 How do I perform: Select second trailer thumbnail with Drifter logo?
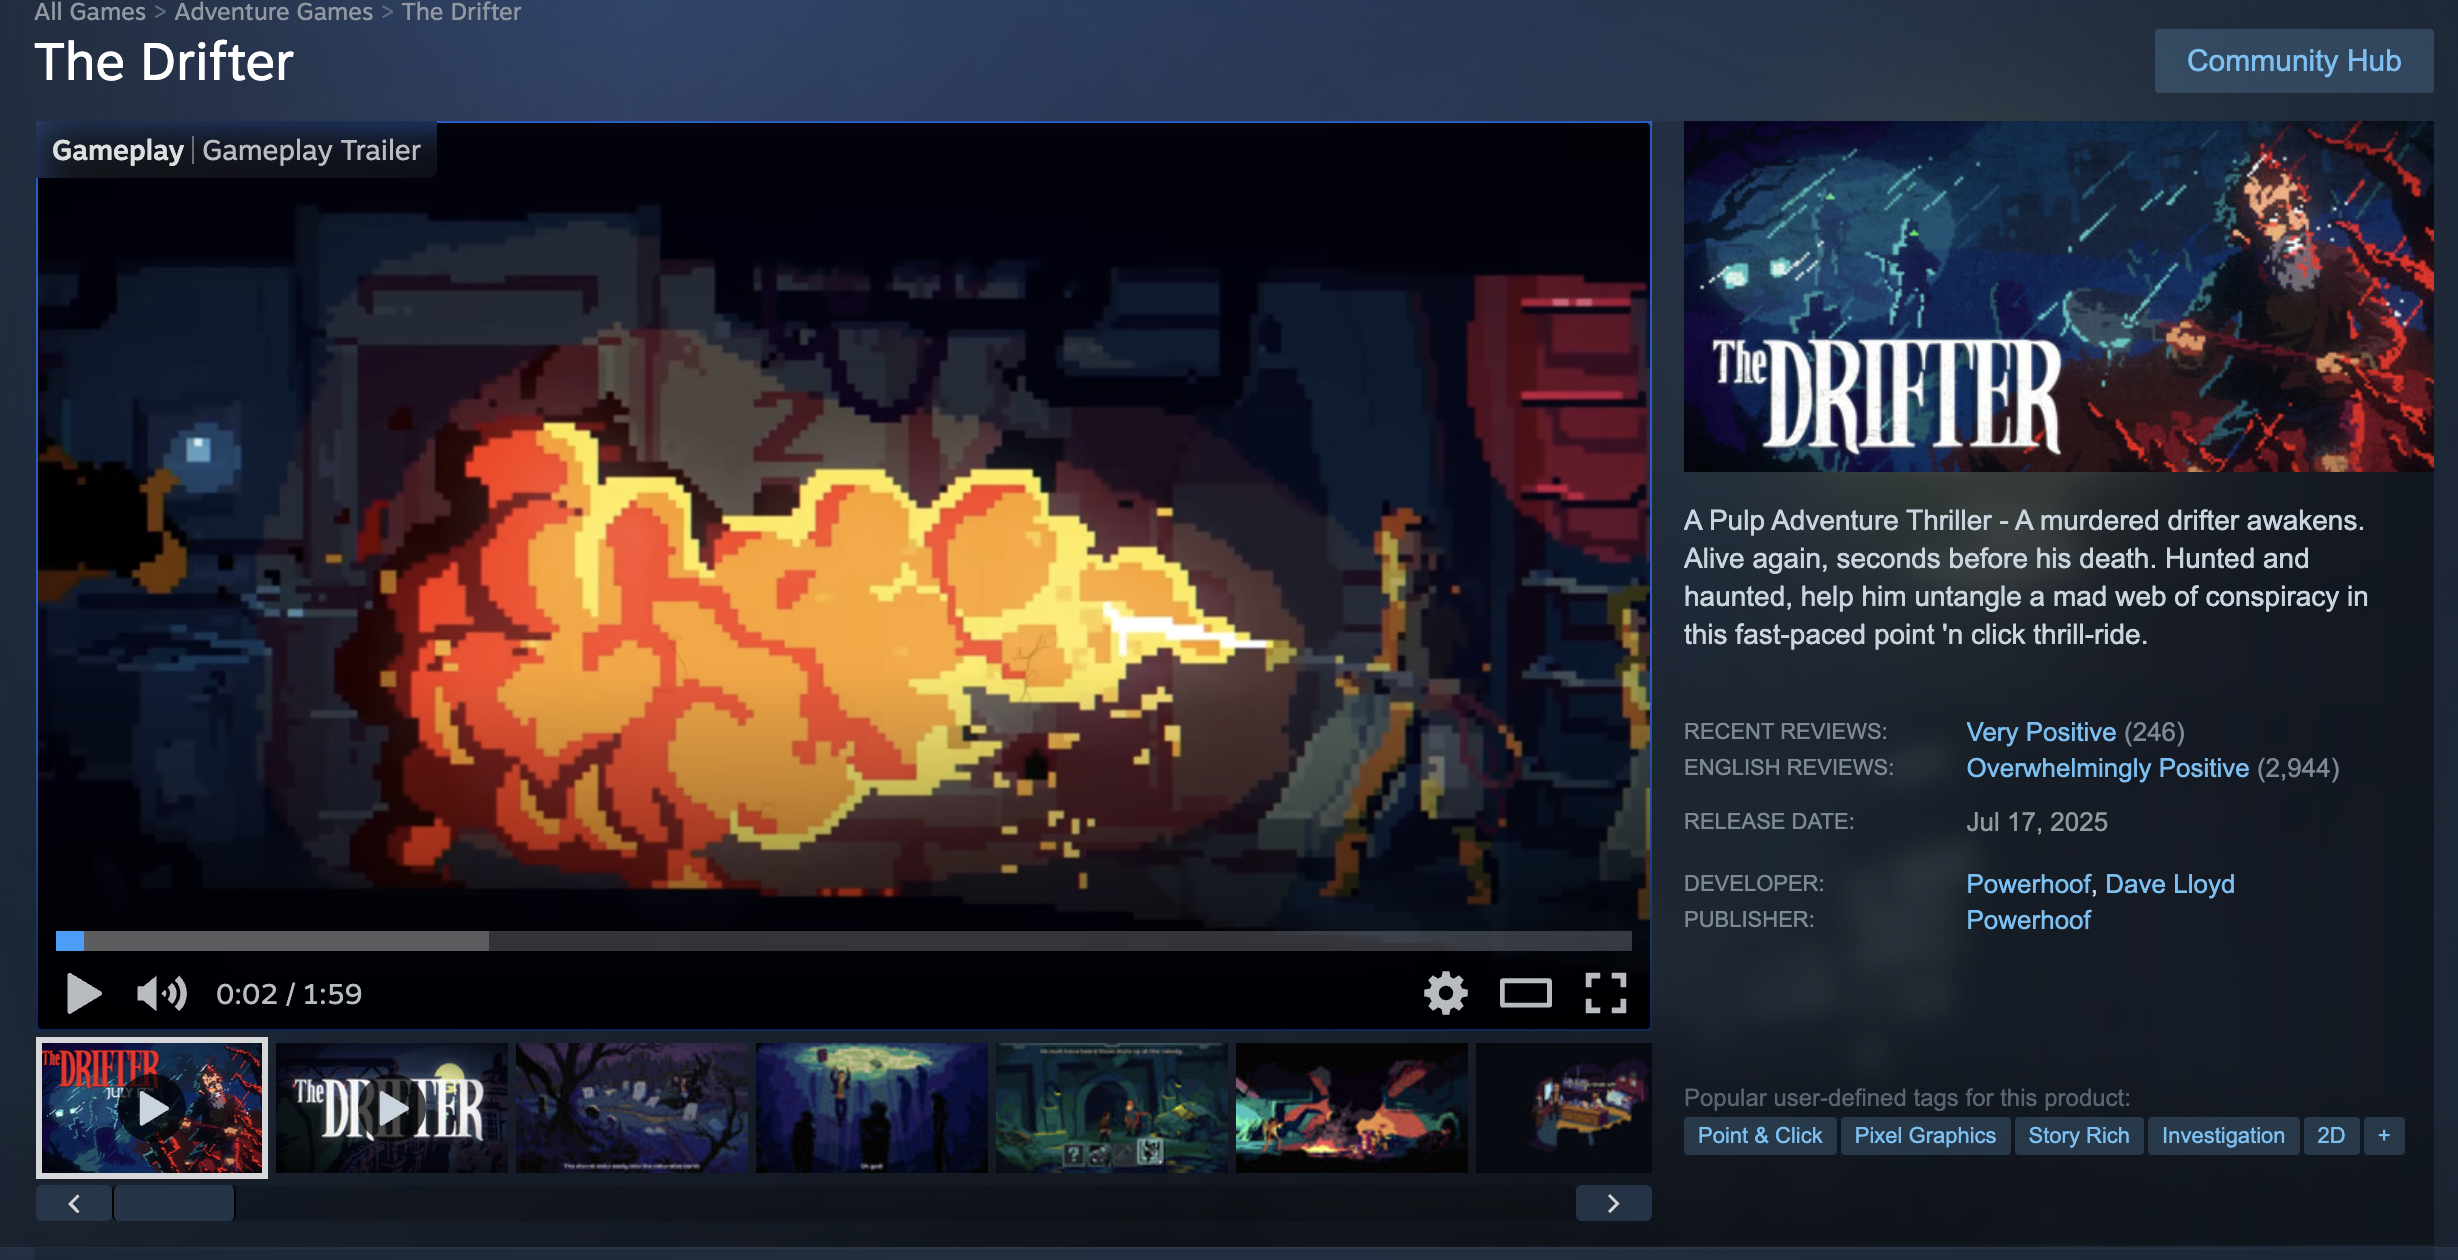click(392, 1107)
